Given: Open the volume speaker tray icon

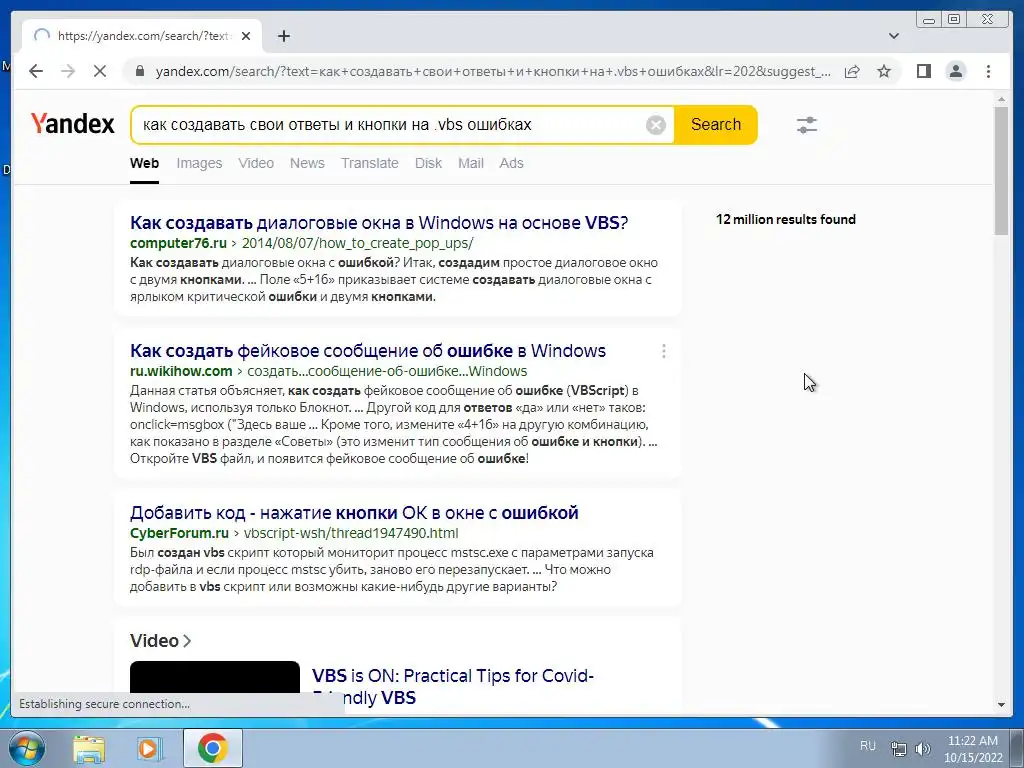Looking at the screenshot, I should (923, 749).
